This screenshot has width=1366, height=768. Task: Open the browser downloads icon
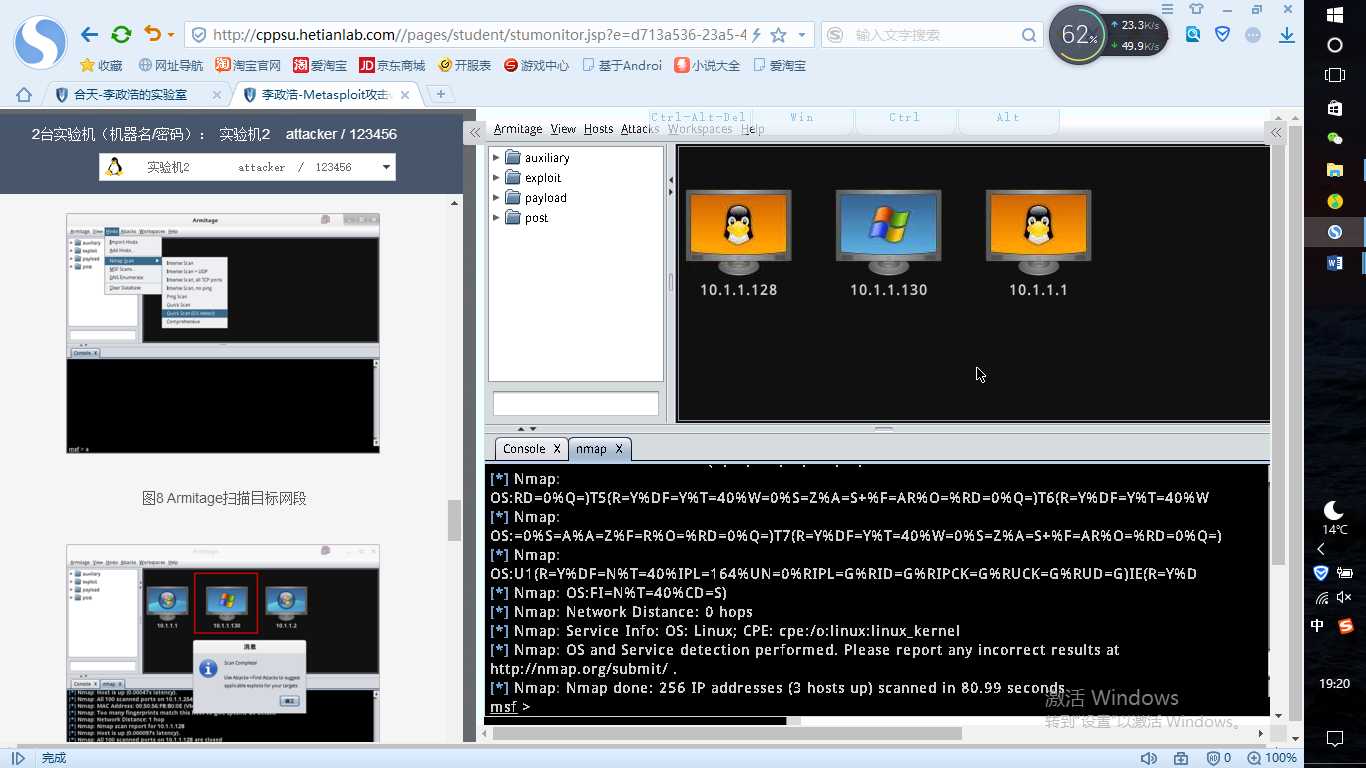(1287, 35)
